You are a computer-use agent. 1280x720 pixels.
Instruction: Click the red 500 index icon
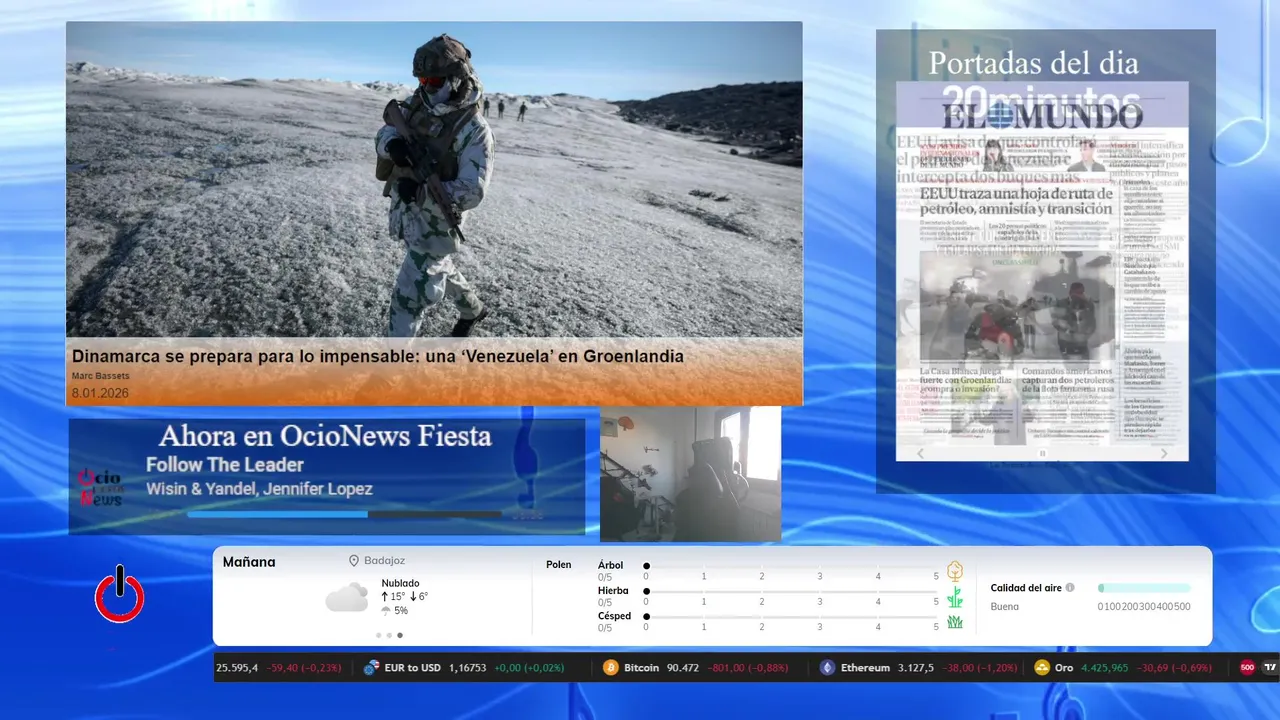click(1247, 668)
